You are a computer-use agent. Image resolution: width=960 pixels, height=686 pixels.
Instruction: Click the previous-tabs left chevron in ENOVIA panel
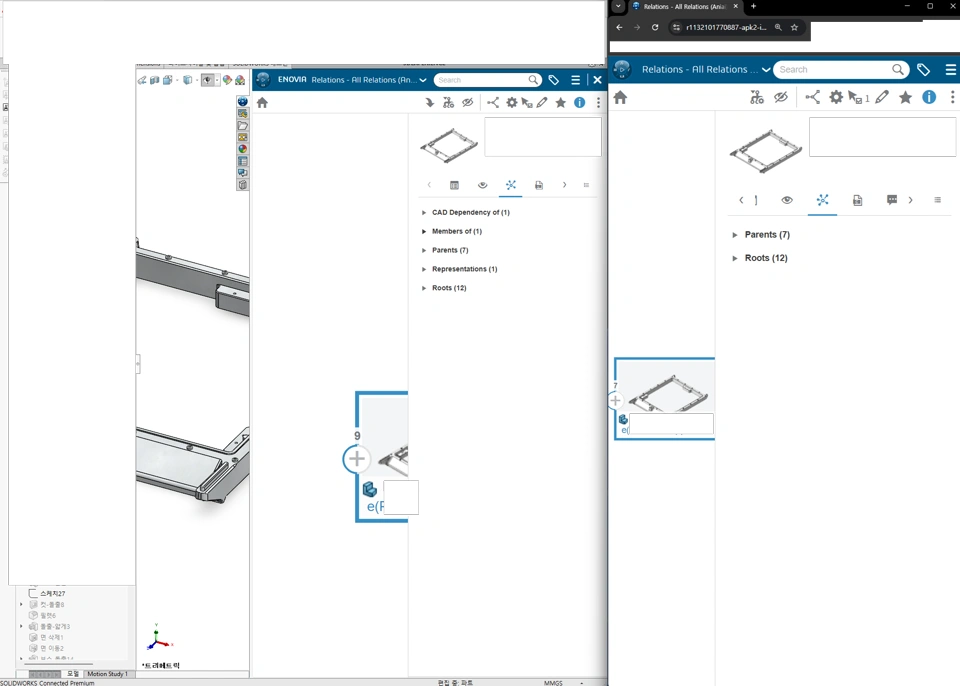pyautogui.click(x=429, y=185)
